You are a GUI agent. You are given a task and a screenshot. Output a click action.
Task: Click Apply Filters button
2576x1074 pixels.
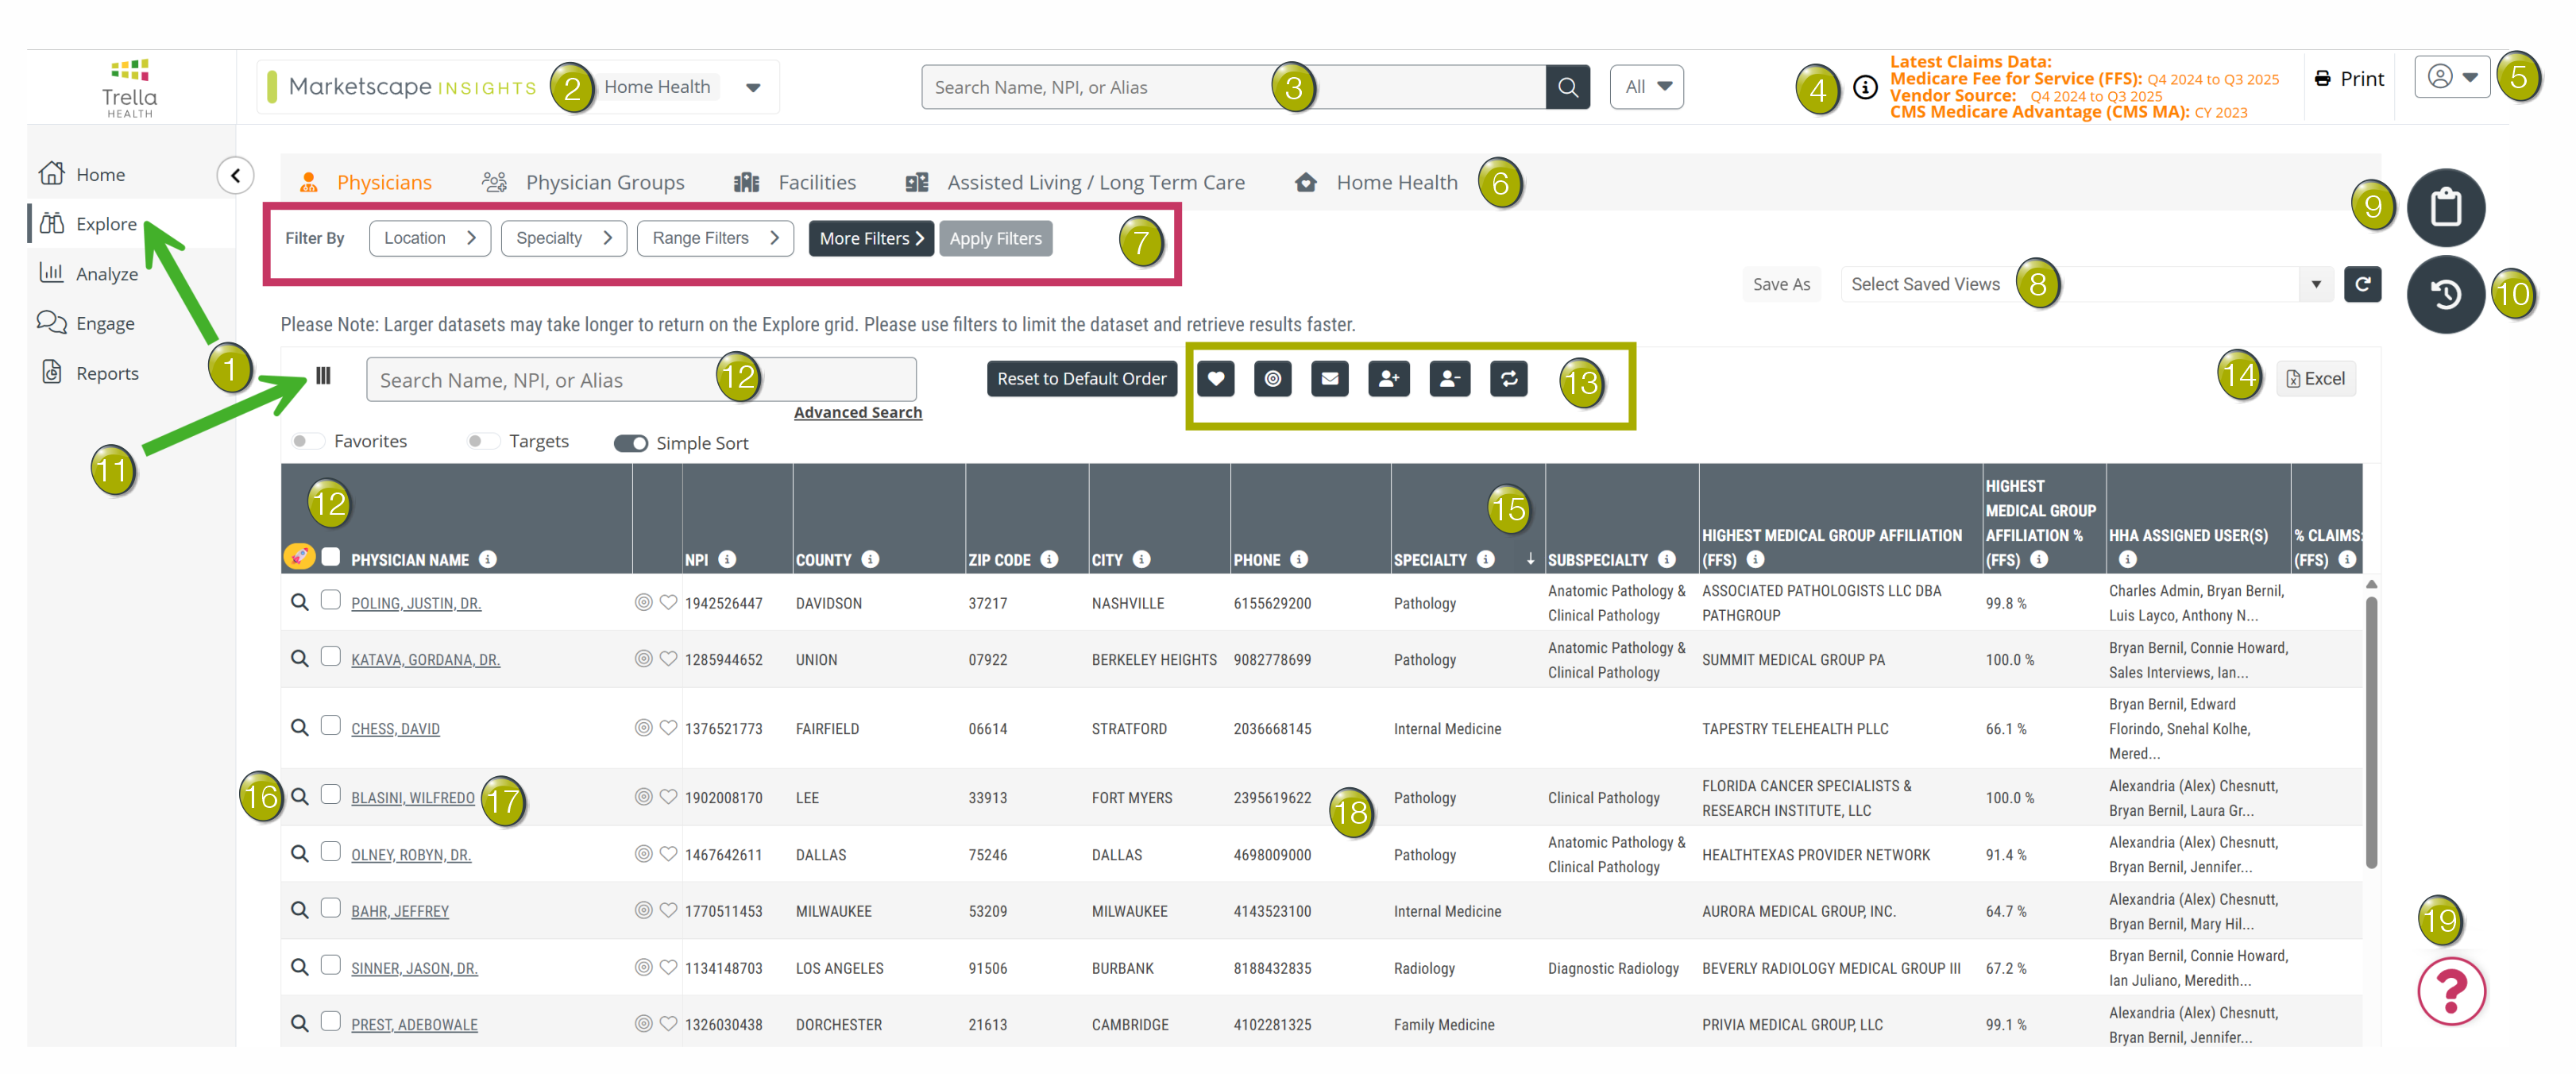click(995, 238)
